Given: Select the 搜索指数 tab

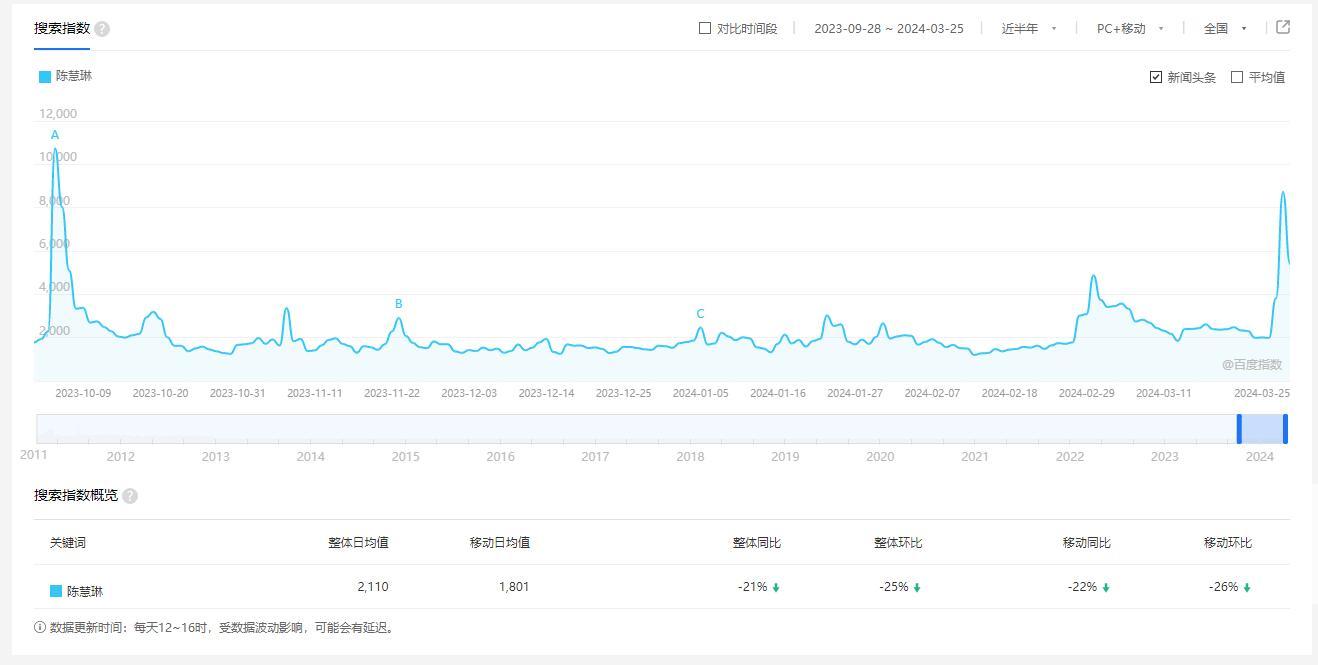Looking at the screenshot, I should (62, 28).
